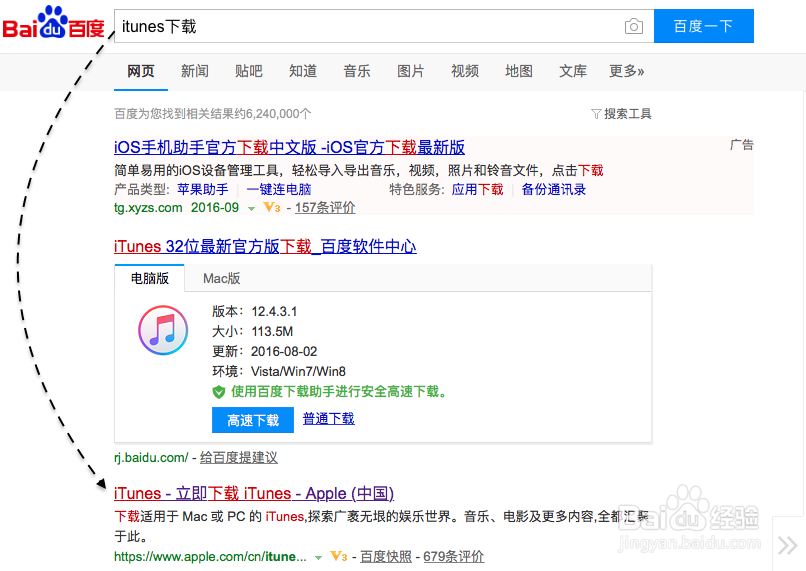Select the Mac版 tab
The image size is (806, 571).
(x=222, y=278)
